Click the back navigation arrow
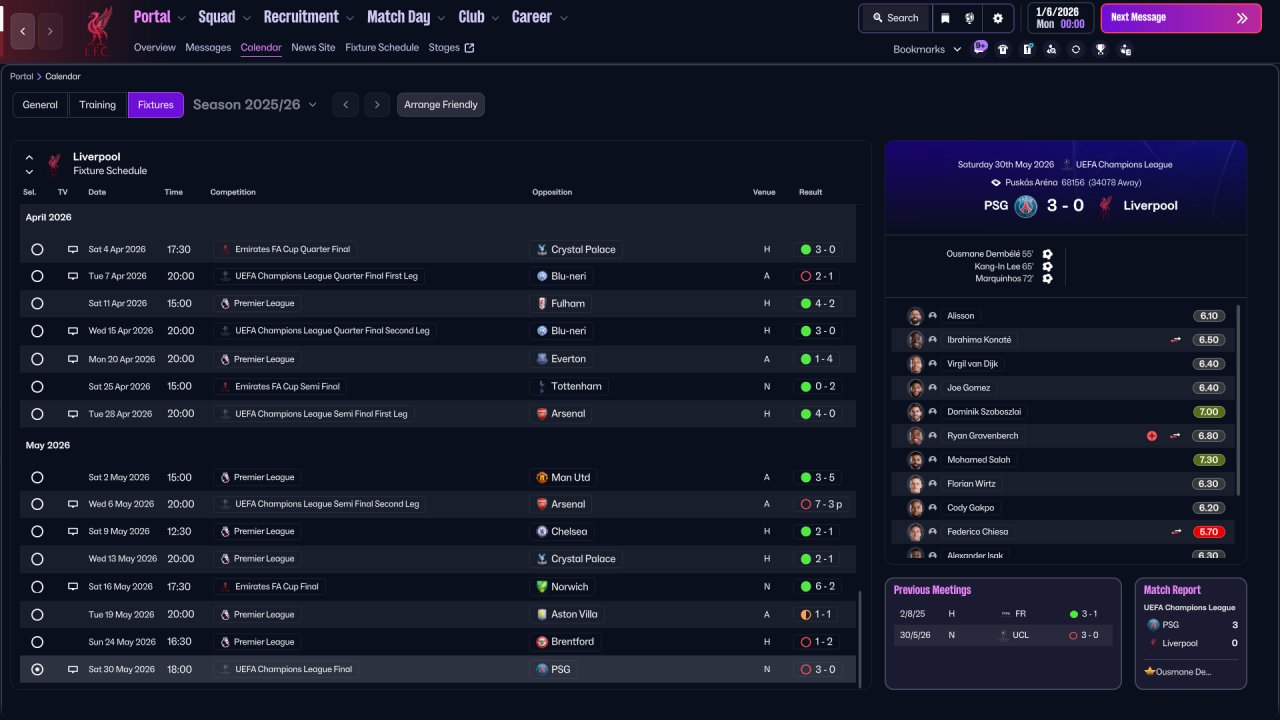 pos(23,31)
